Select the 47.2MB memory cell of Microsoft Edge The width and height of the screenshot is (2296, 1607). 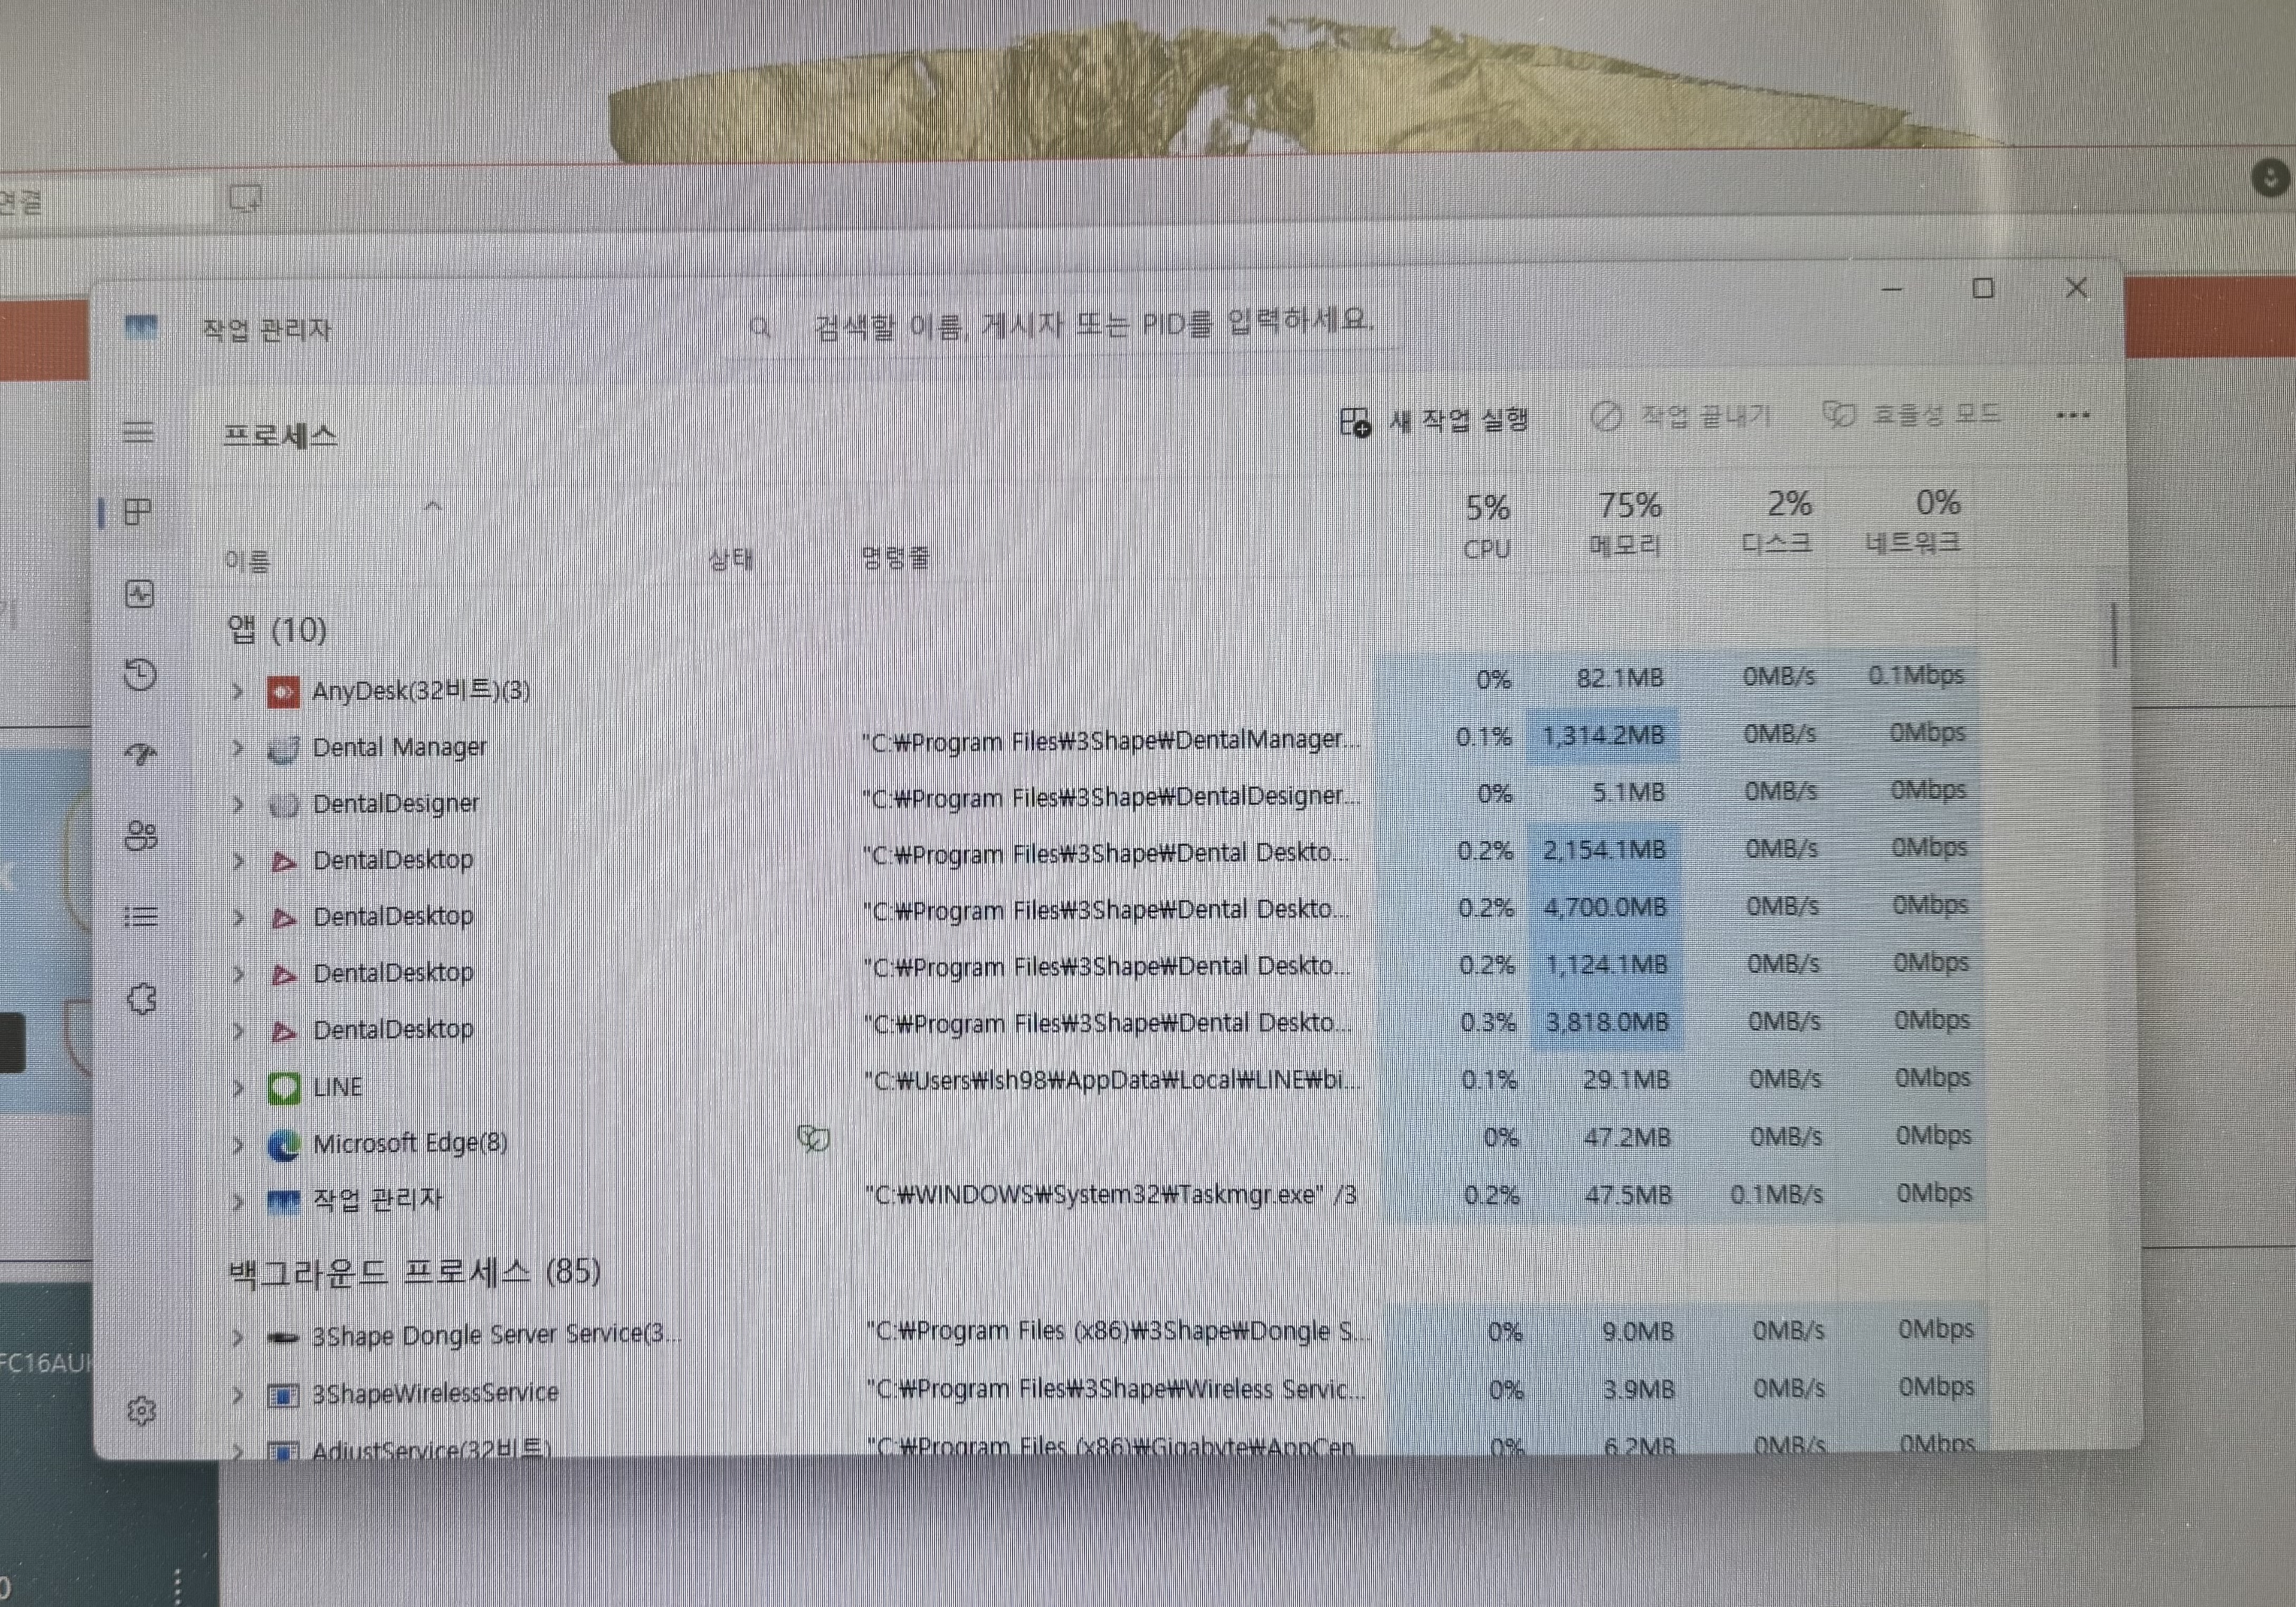coord(1627,1137)
